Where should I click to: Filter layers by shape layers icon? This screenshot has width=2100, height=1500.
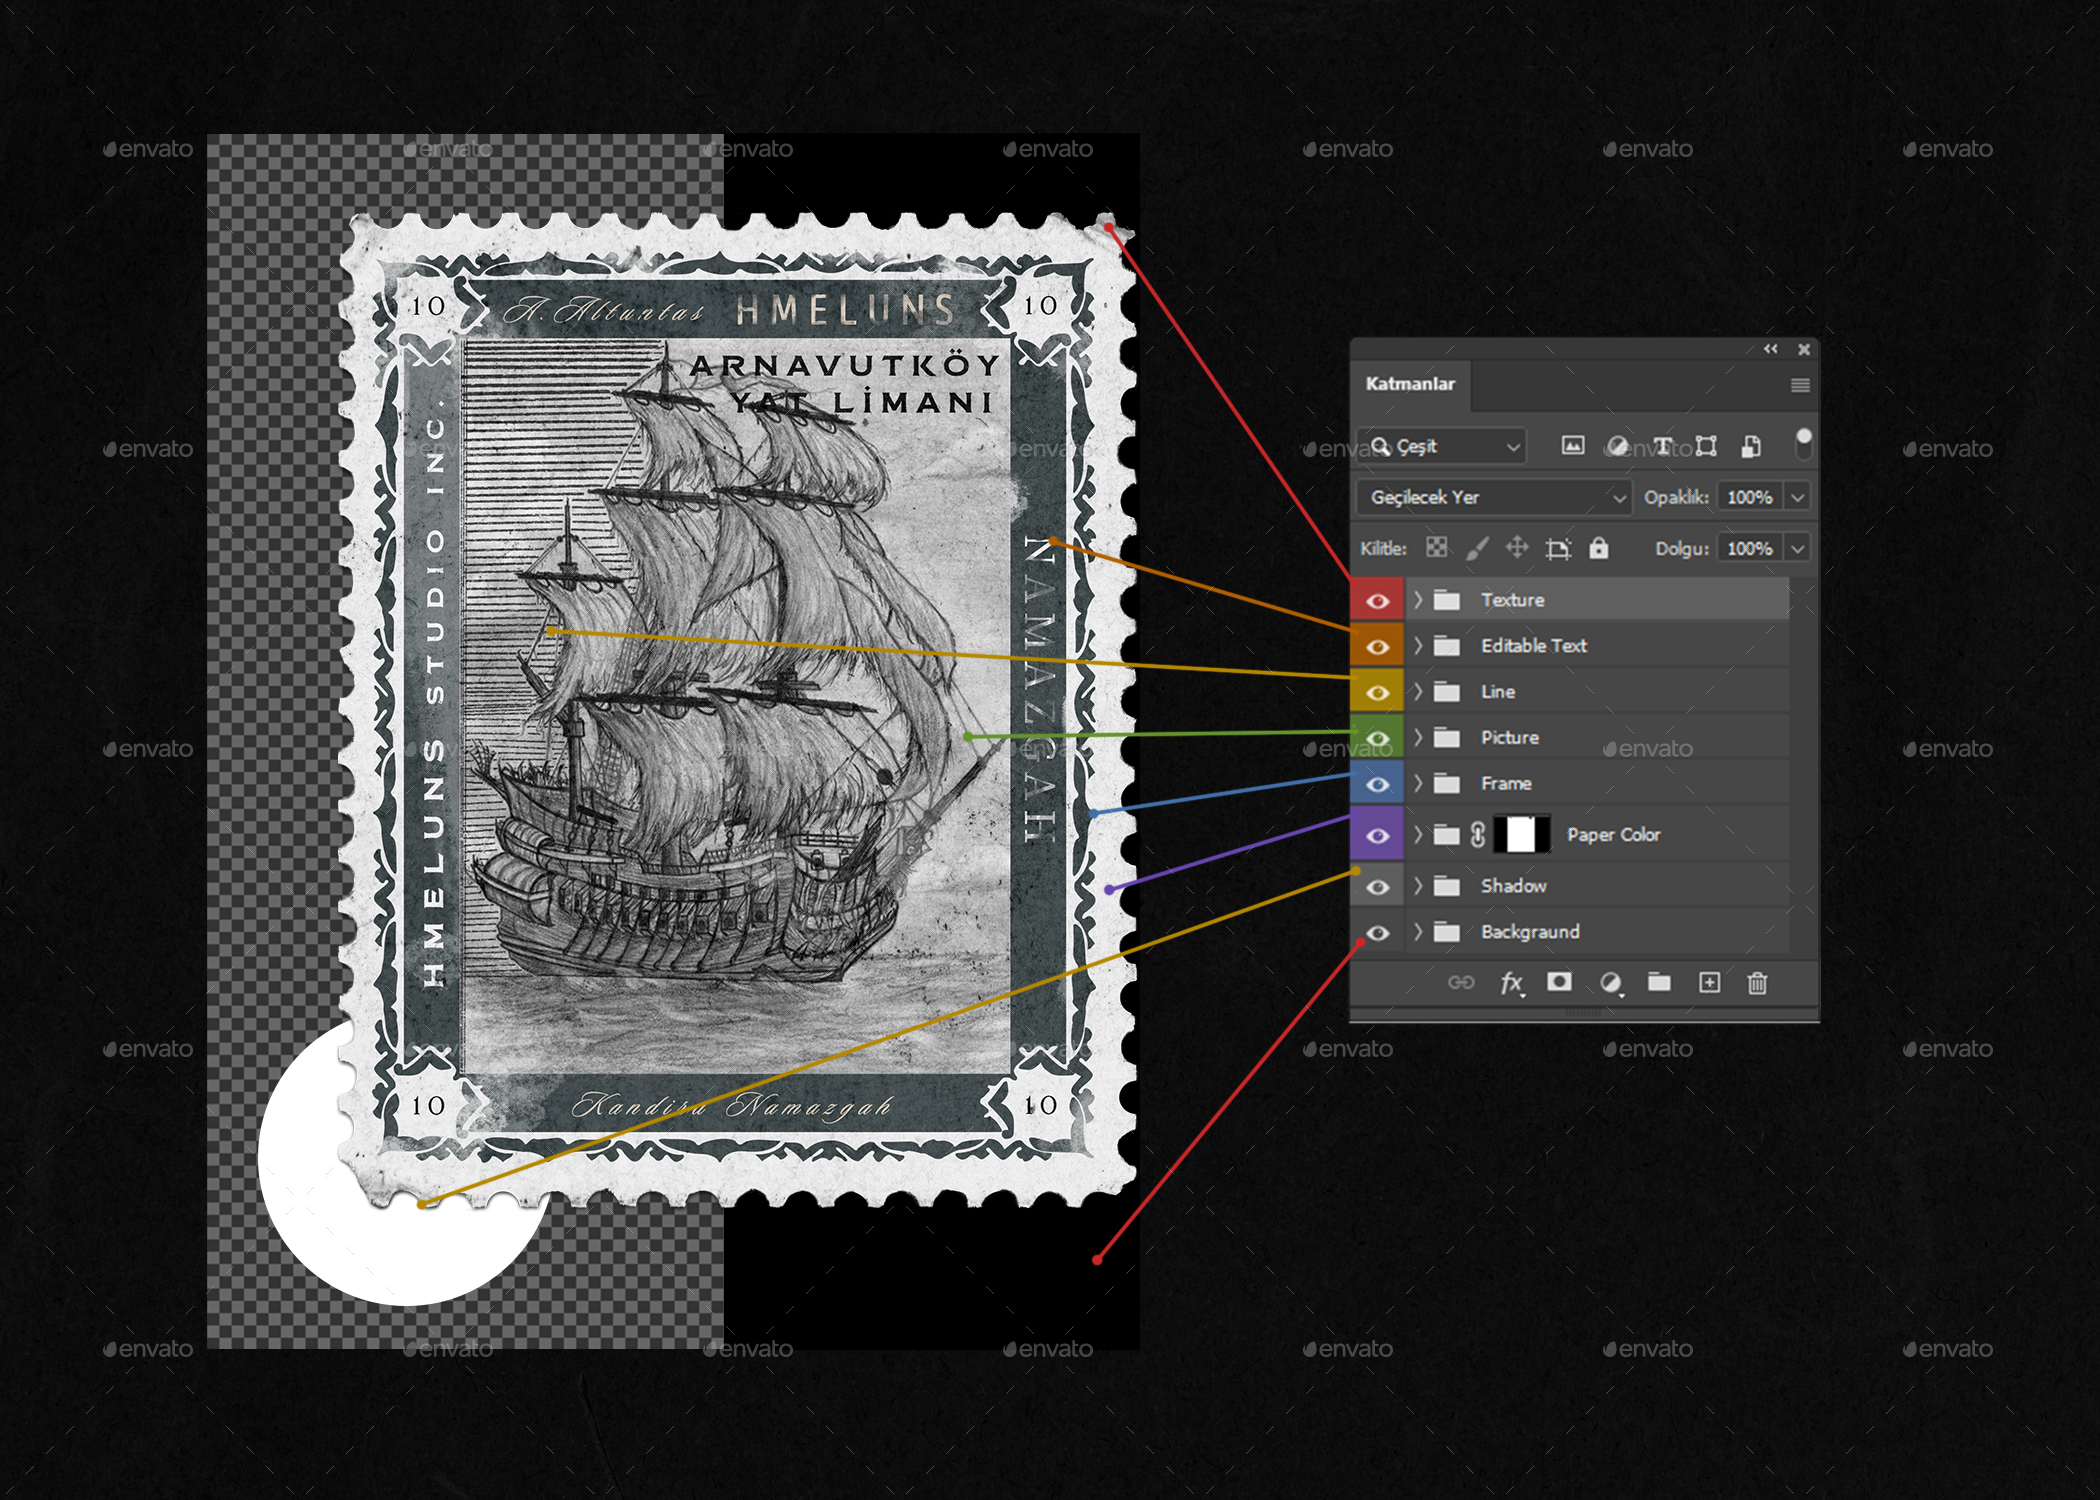tap(1706, 446)
